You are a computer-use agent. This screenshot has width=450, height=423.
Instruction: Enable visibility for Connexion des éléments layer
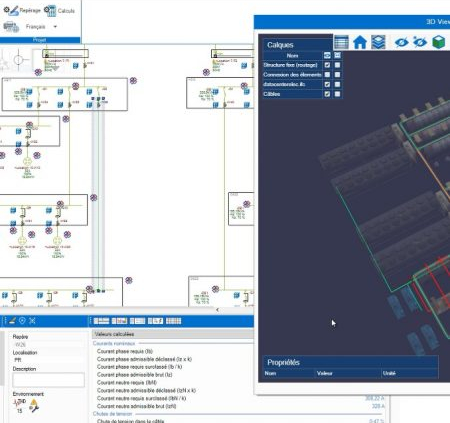click(327, 75)
